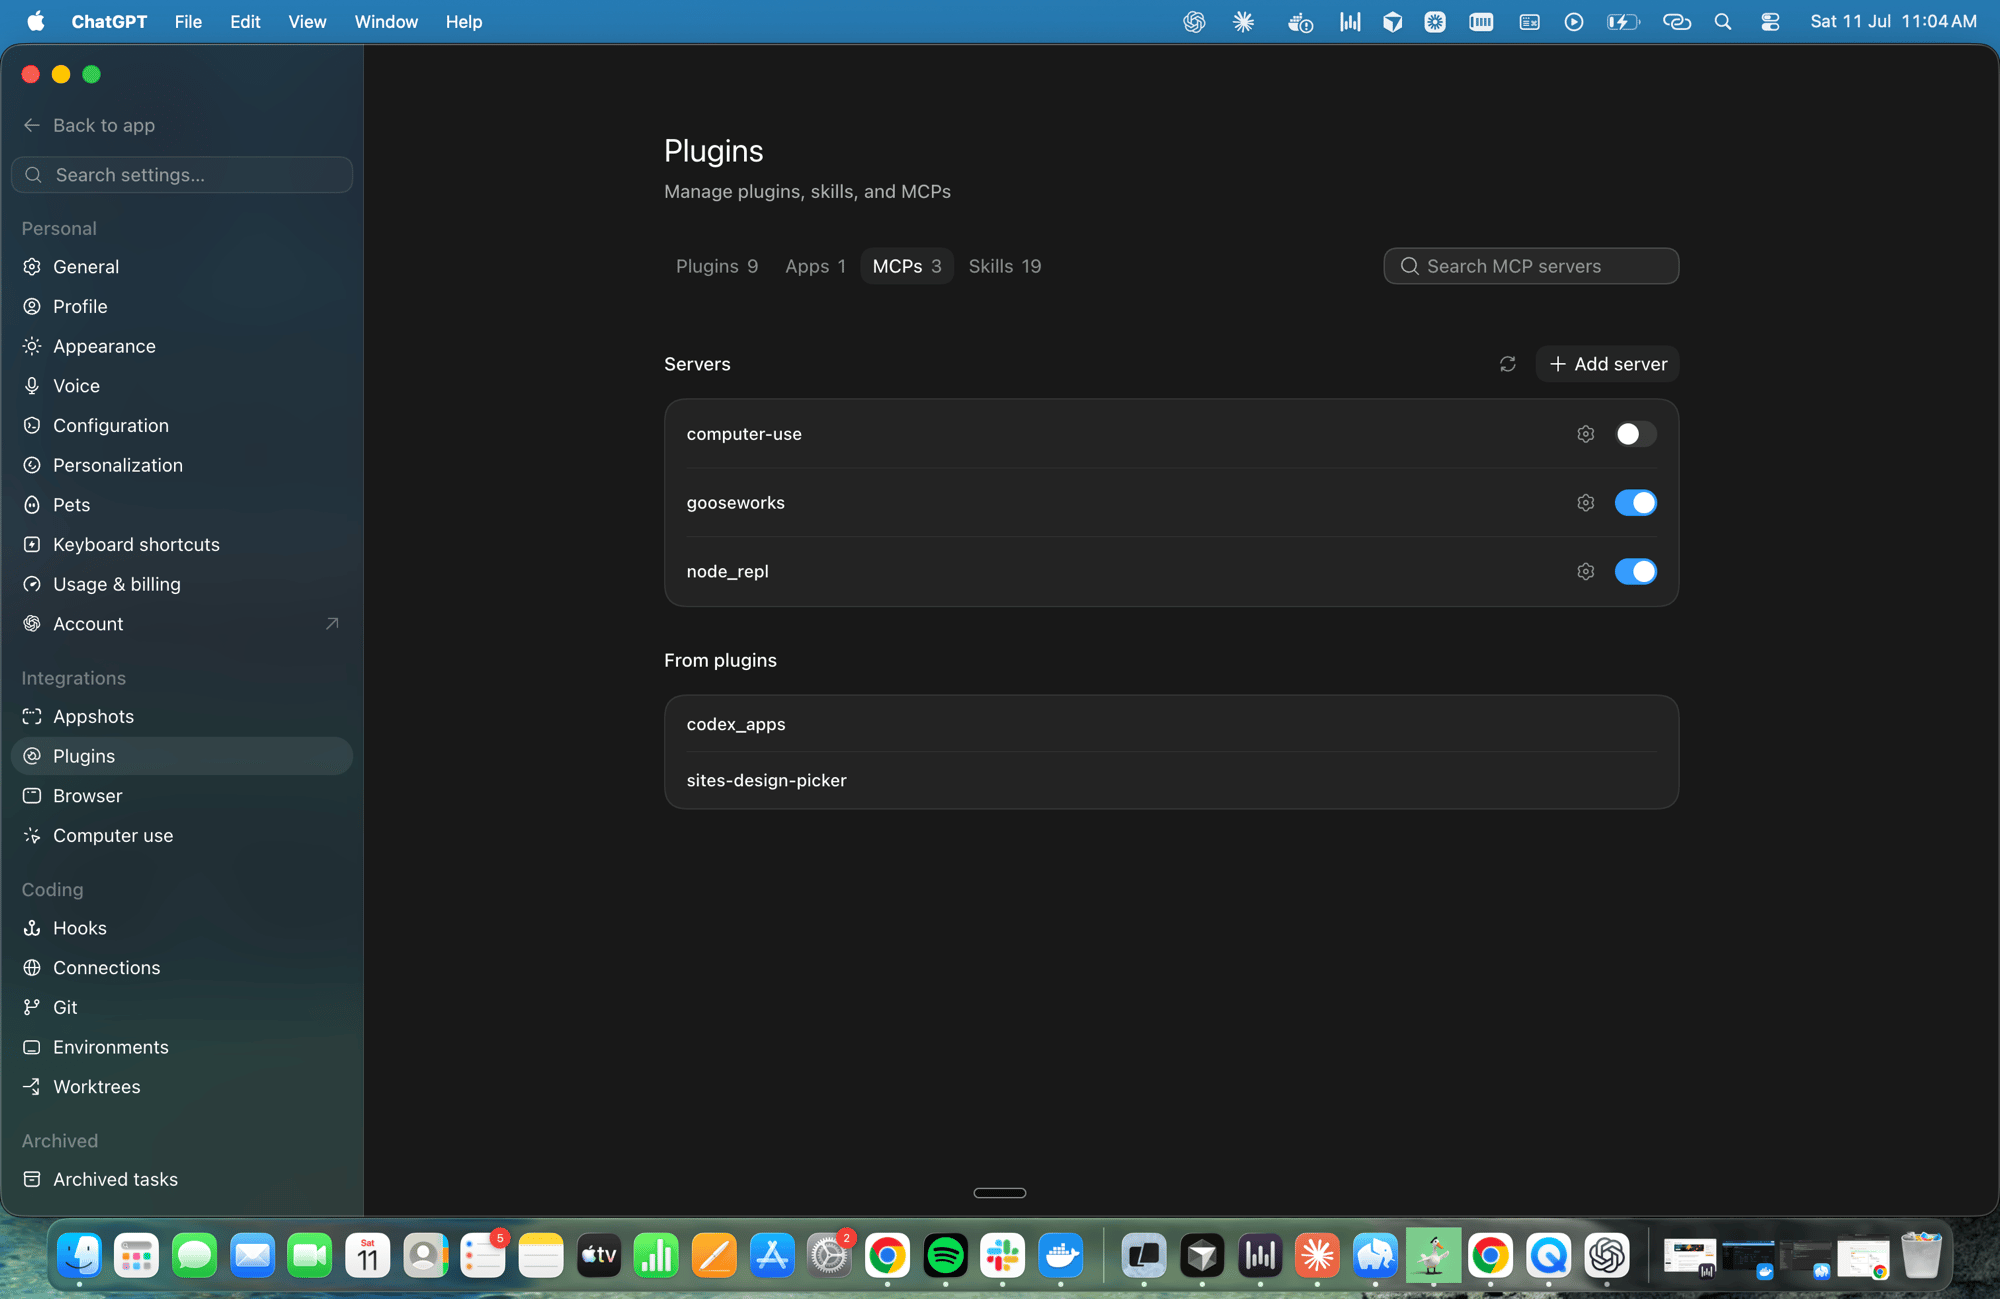The height and width of the screenshot is (1299, 2000).
Task: Open the File menu
Action: pos(188,21)
